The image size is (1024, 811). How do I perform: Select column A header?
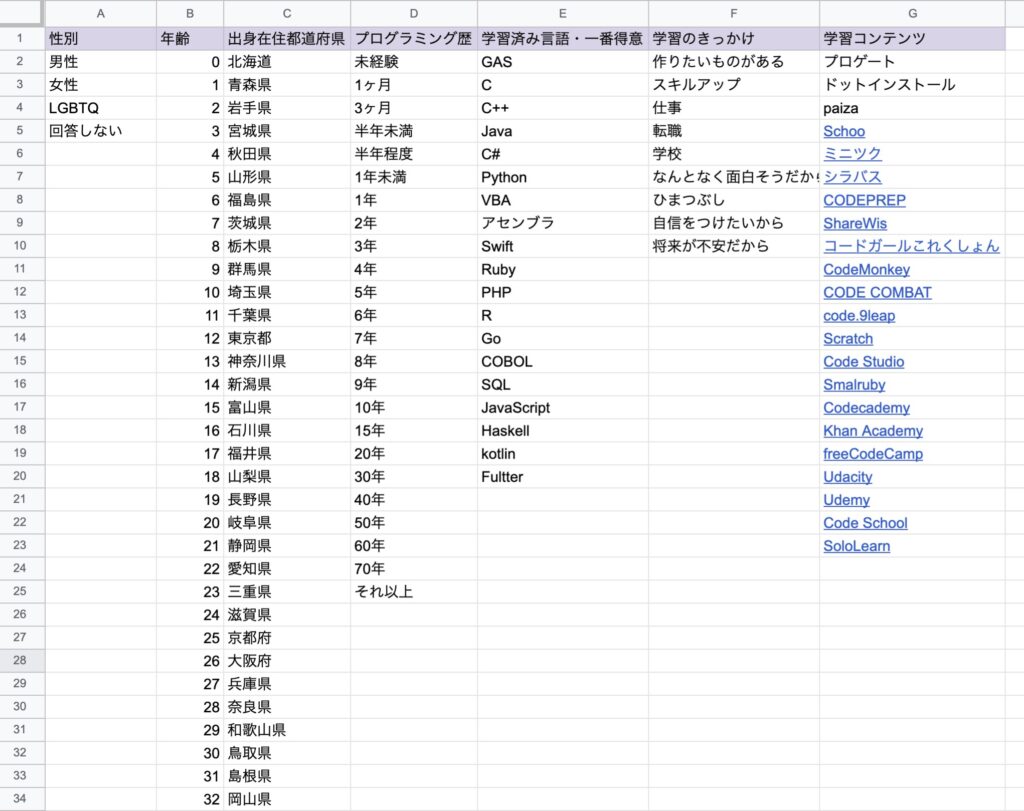point(101,13)
